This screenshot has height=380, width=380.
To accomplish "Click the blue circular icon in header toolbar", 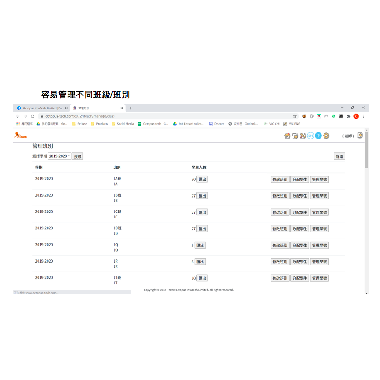I will coord(318,135).
